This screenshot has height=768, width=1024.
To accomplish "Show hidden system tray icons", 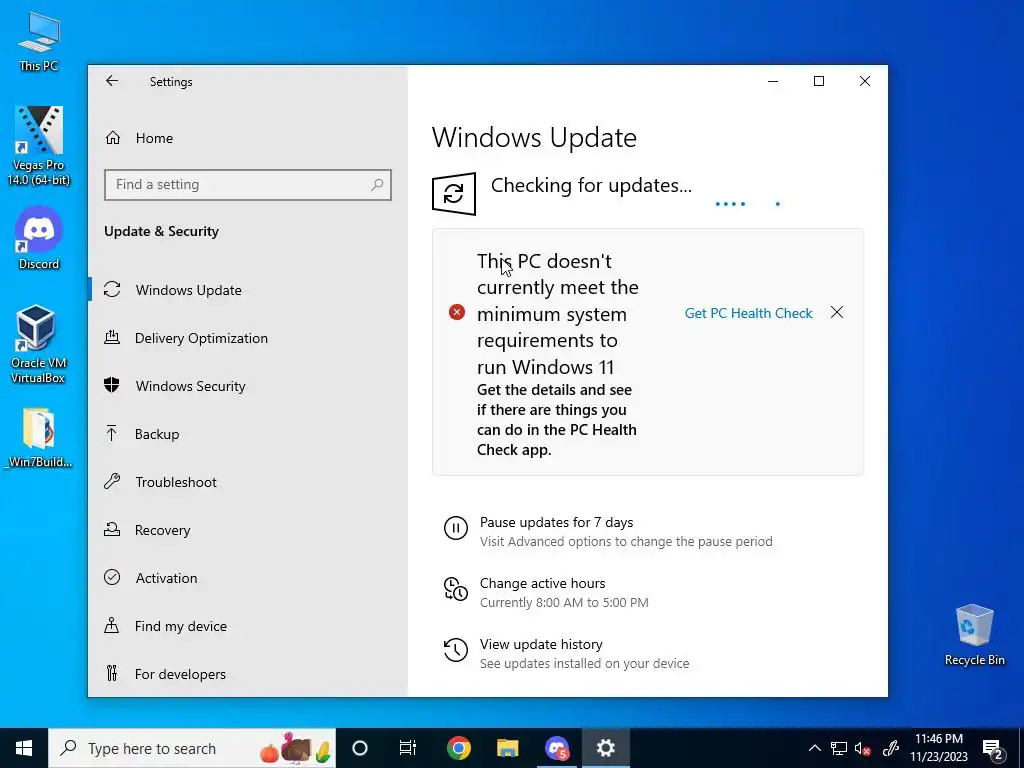I will coord(814,748).
